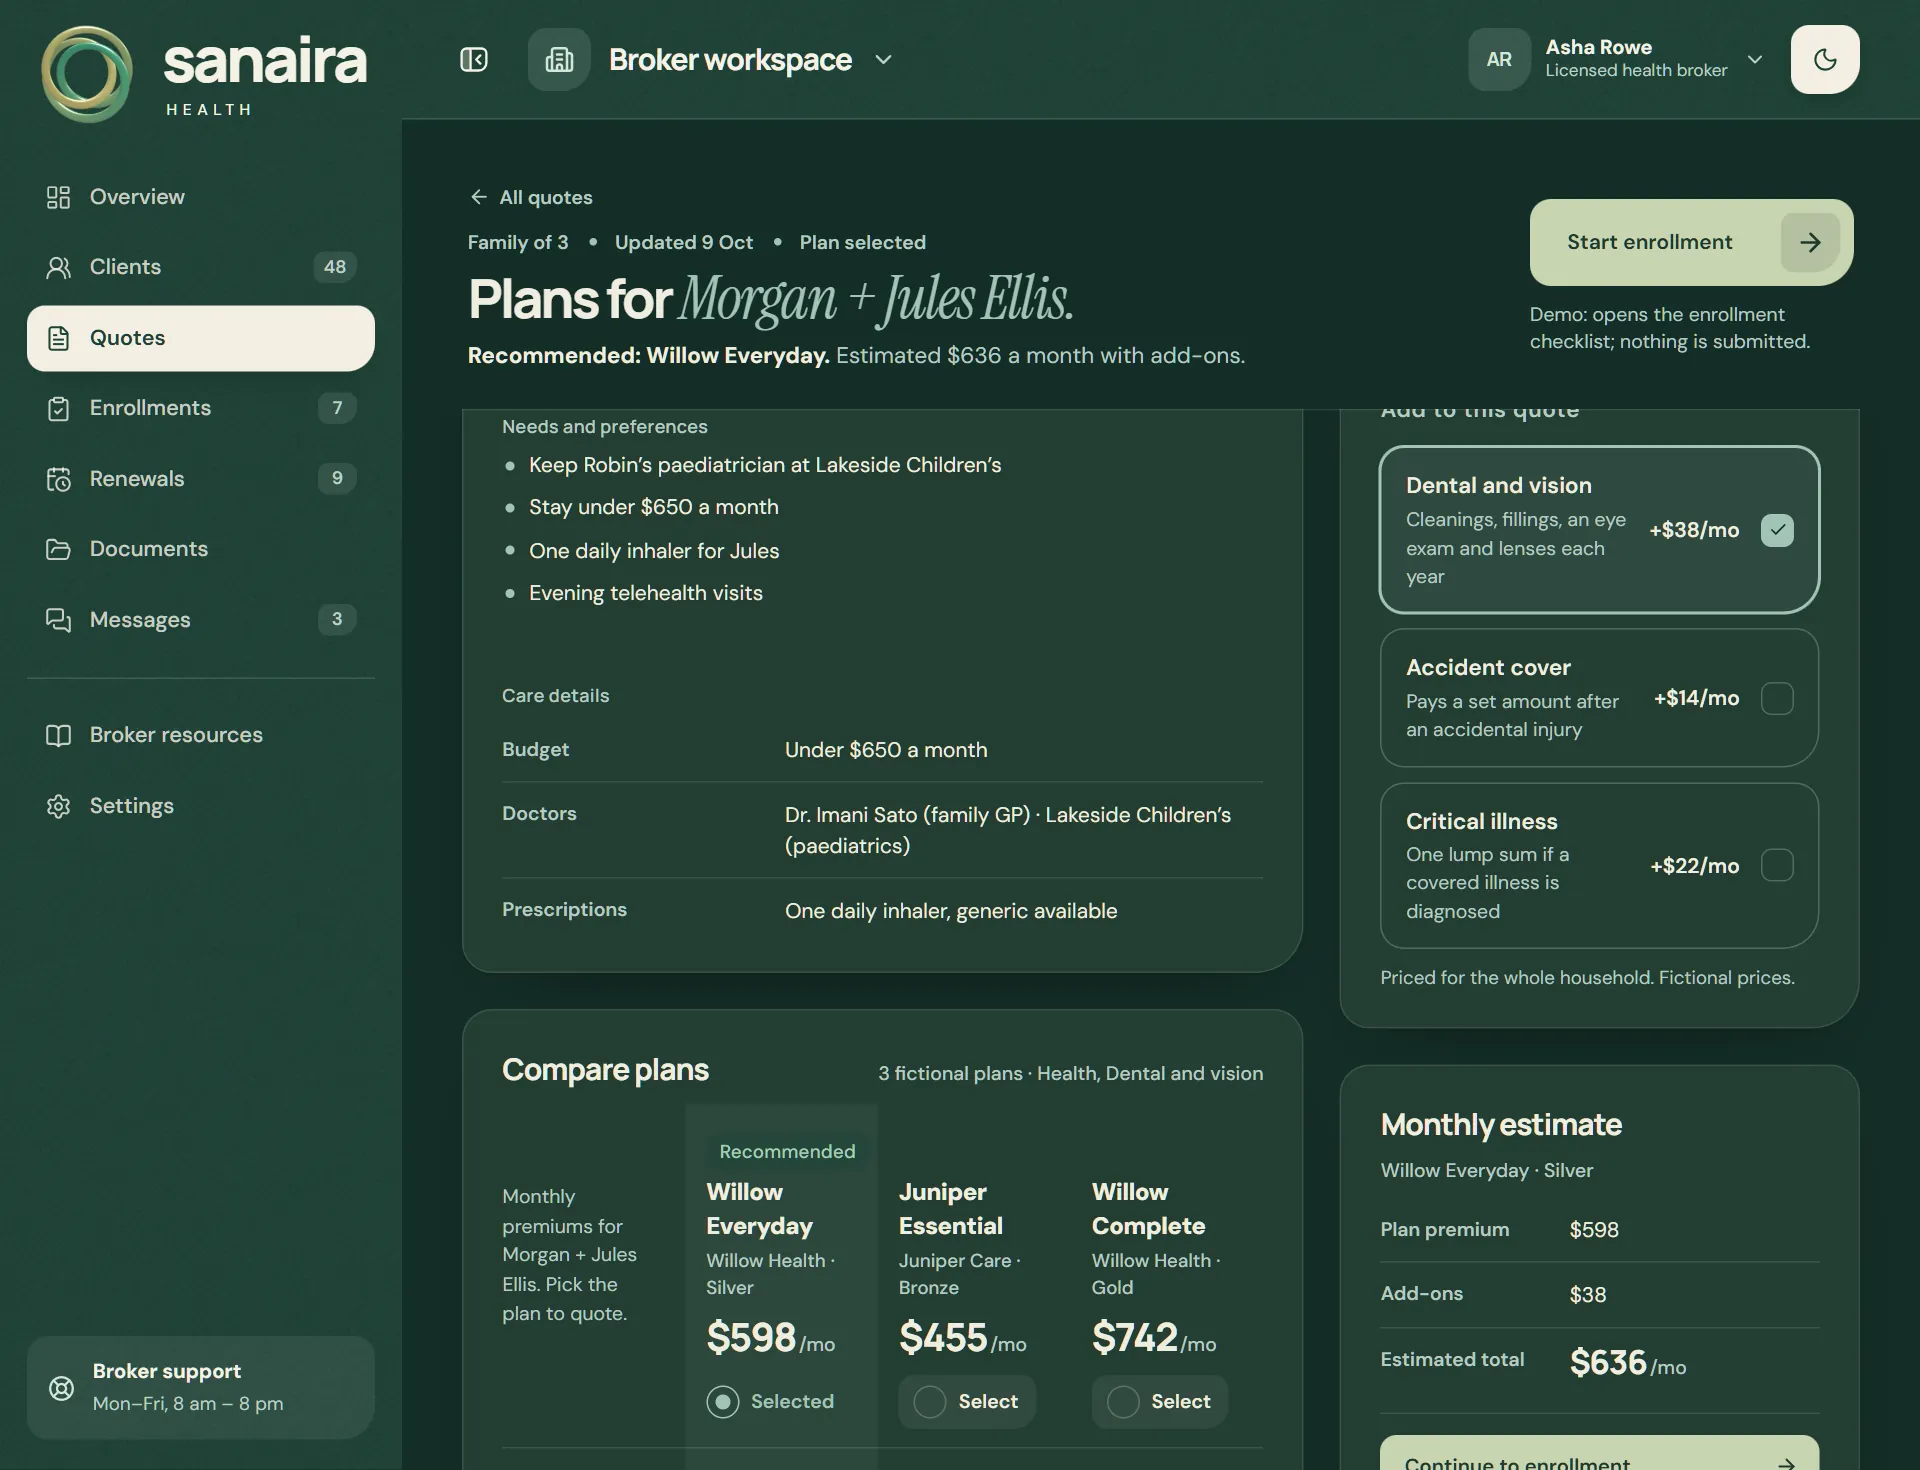Screen dimensions: 1920x1470
Task: Click the arrow on Start enrollment
Action: [1810, 242]
